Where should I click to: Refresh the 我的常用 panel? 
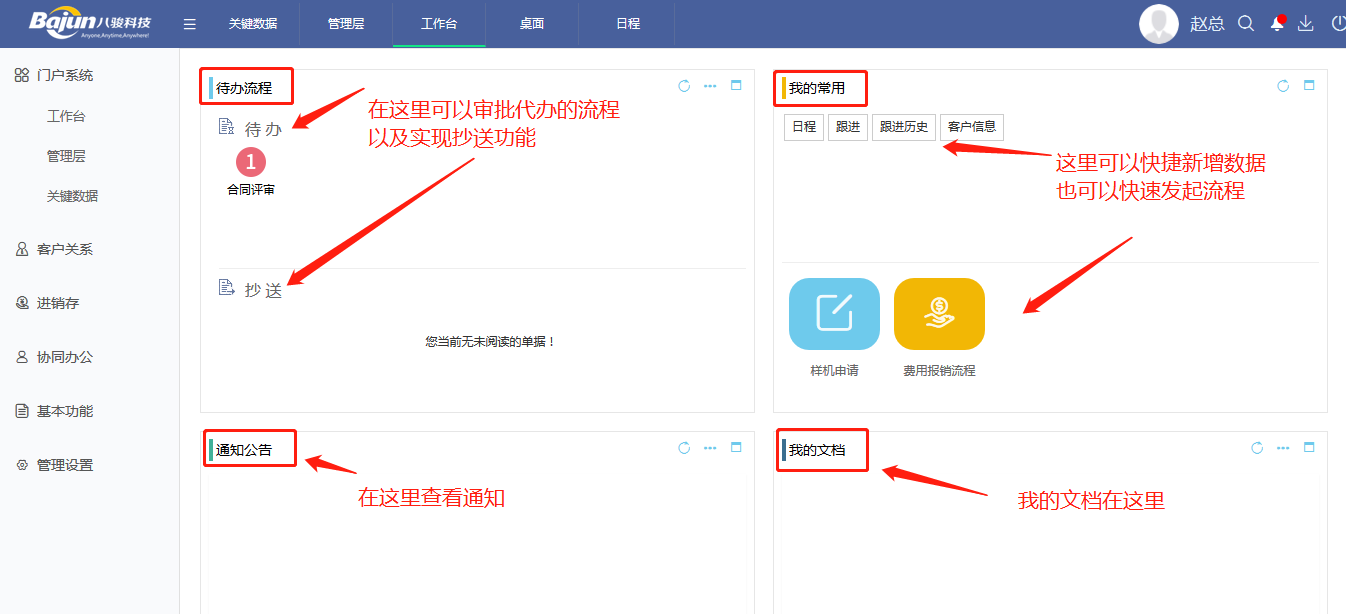click(1282, 86)
